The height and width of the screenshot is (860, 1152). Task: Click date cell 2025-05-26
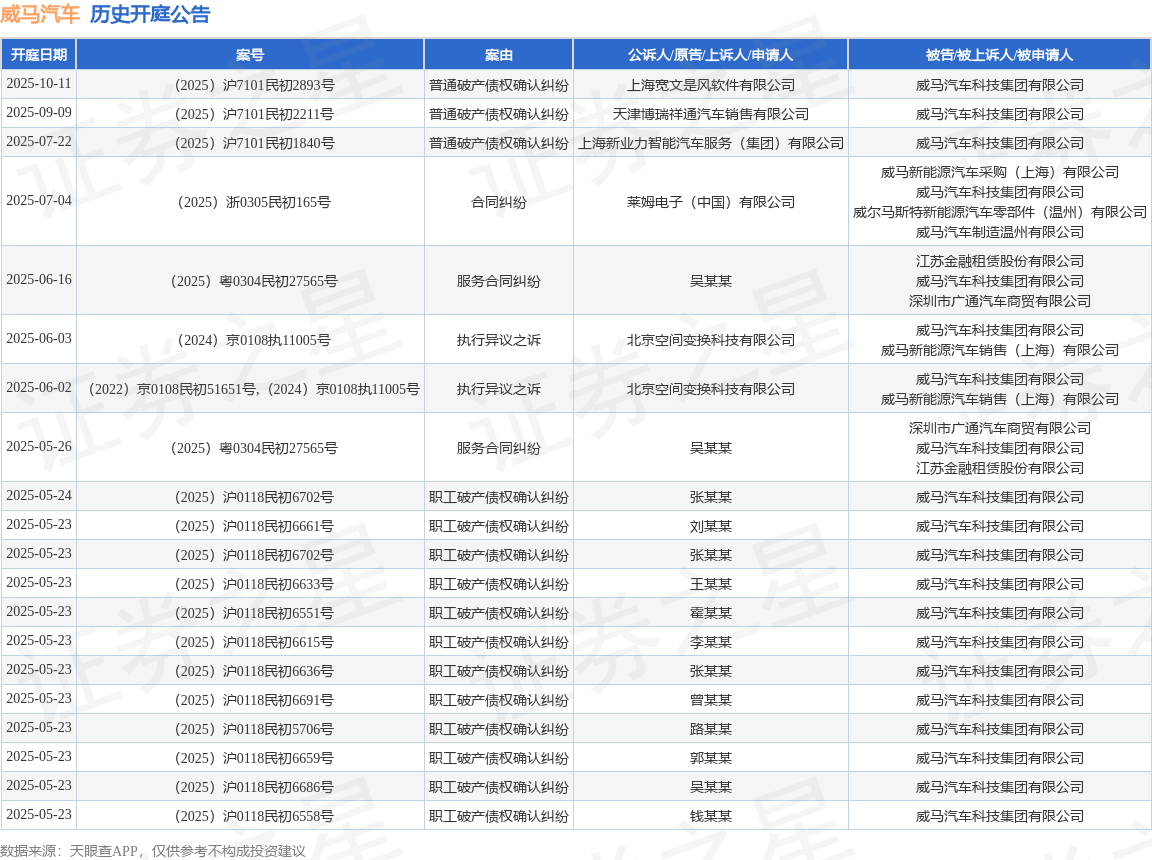pos(39,447)
